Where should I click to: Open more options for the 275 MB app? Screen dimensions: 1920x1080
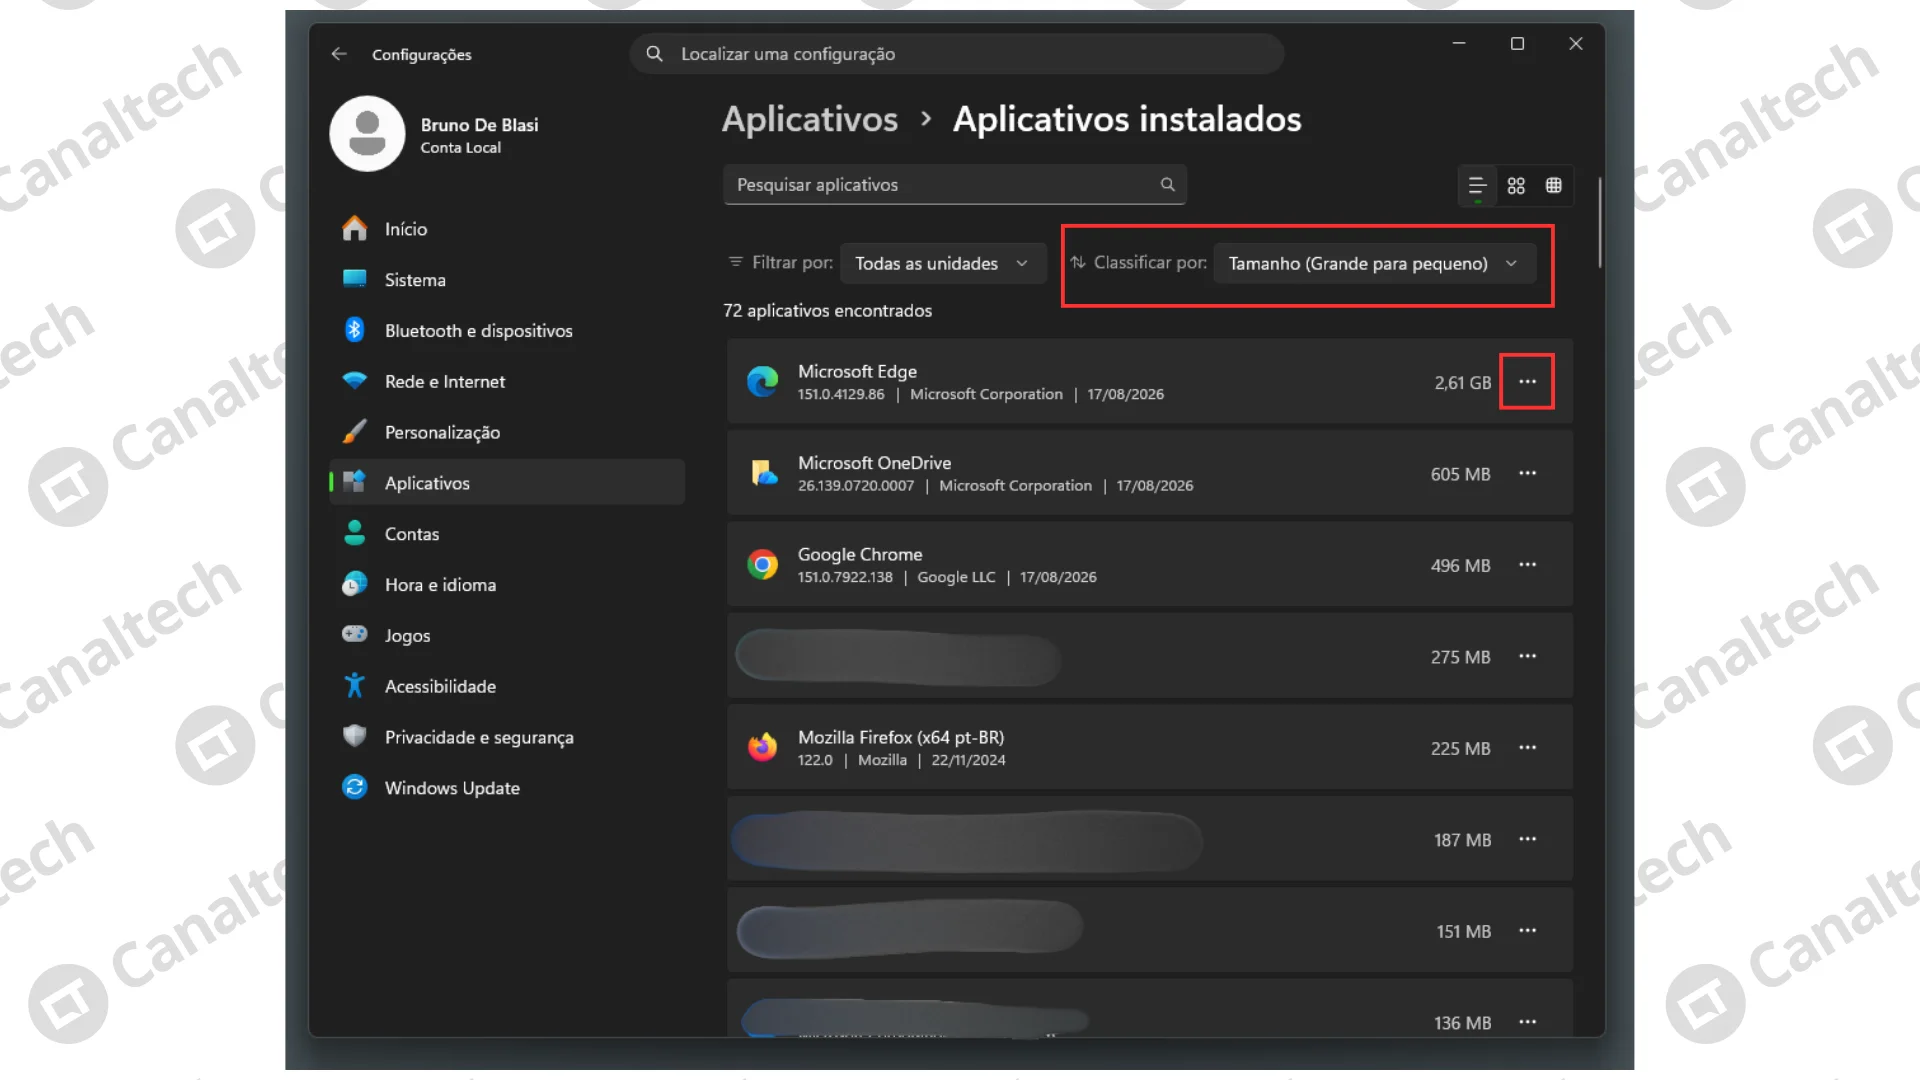point(1527,656)
